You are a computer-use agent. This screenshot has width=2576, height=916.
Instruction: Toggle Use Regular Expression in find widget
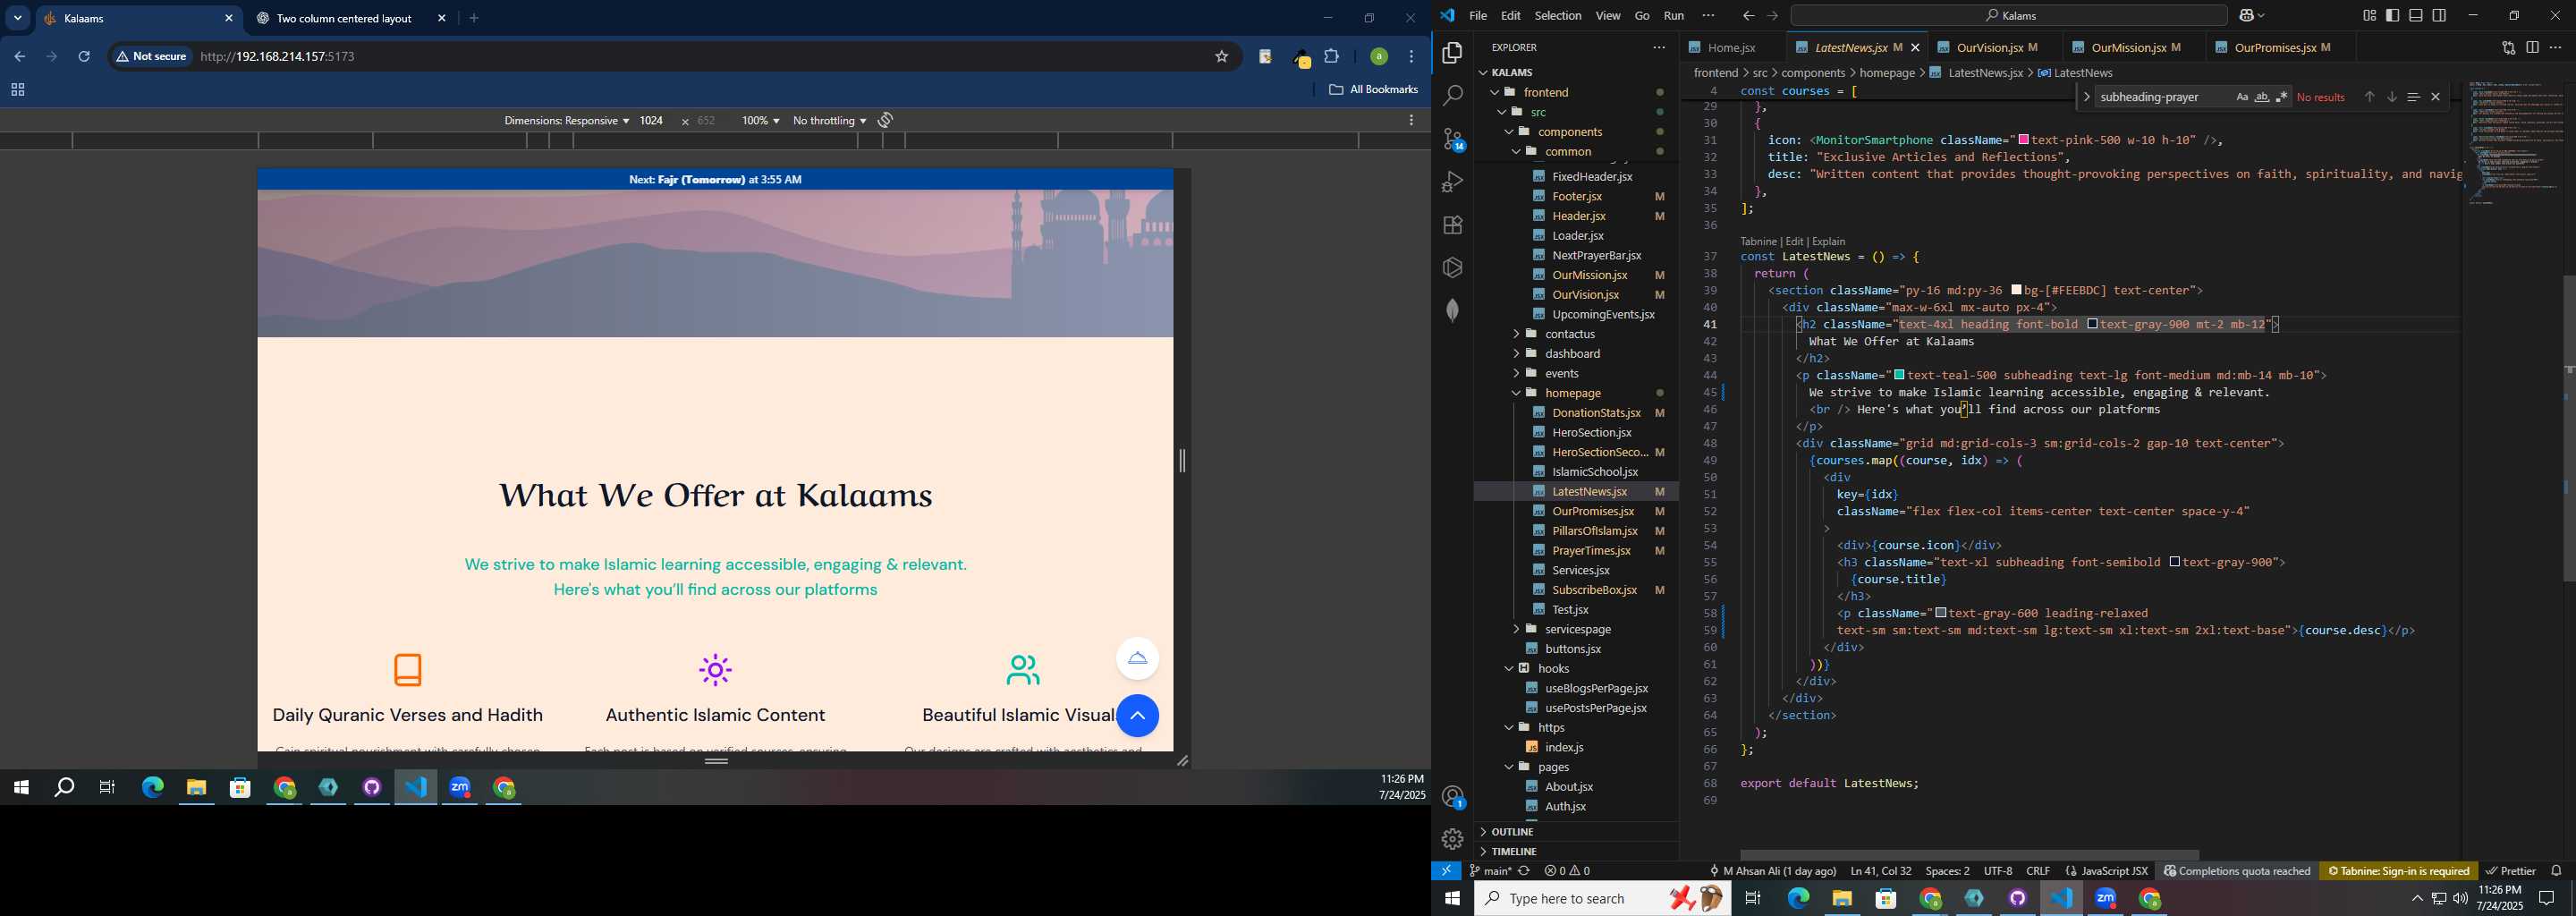click(2281, 97)
